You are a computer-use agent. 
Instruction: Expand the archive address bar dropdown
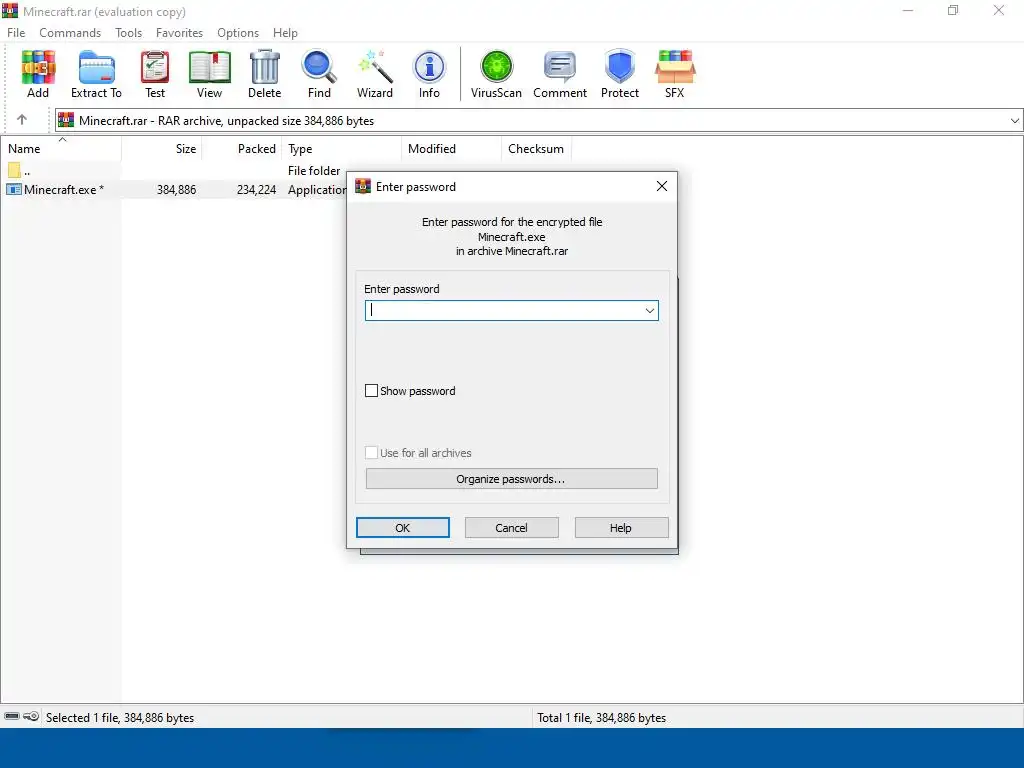(1014, 120)
